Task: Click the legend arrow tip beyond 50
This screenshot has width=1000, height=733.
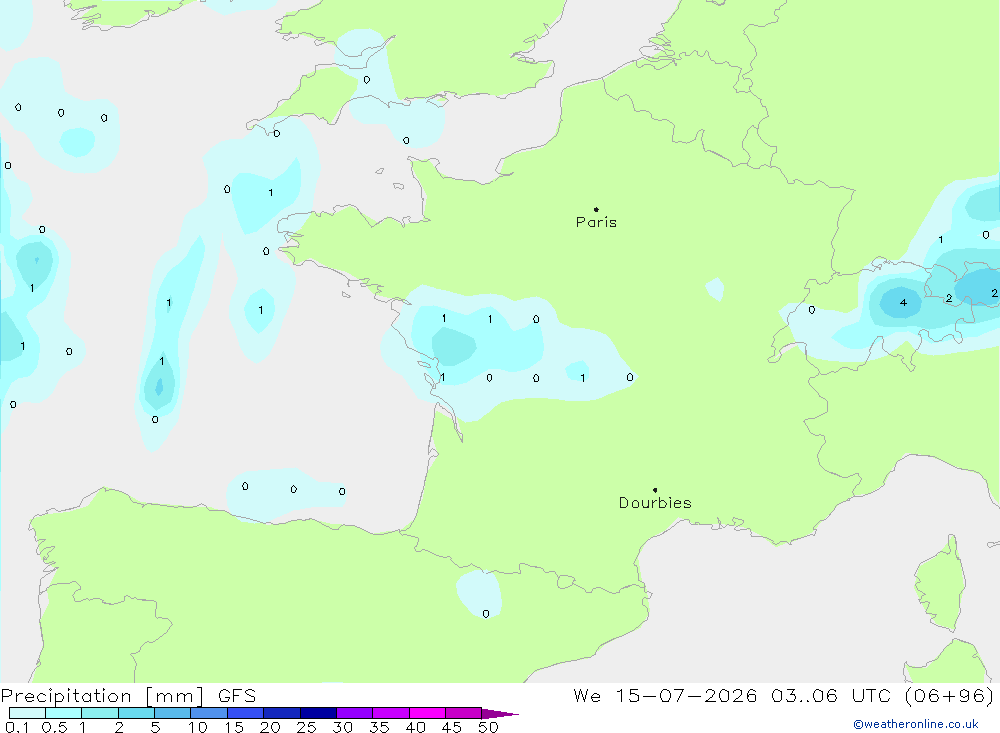Action: click(x=501, y=714)
